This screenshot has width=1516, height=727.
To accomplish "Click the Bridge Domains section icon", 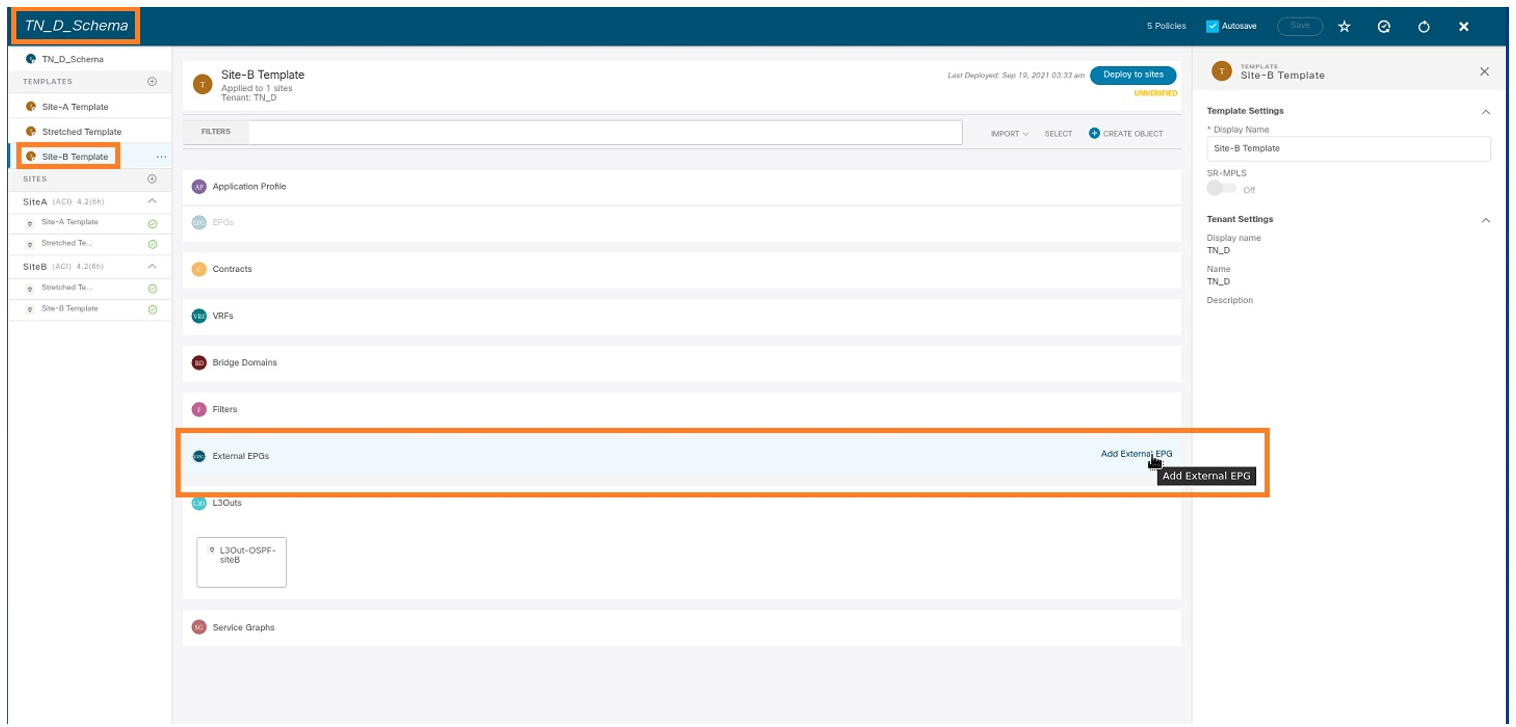I will 198,363.
